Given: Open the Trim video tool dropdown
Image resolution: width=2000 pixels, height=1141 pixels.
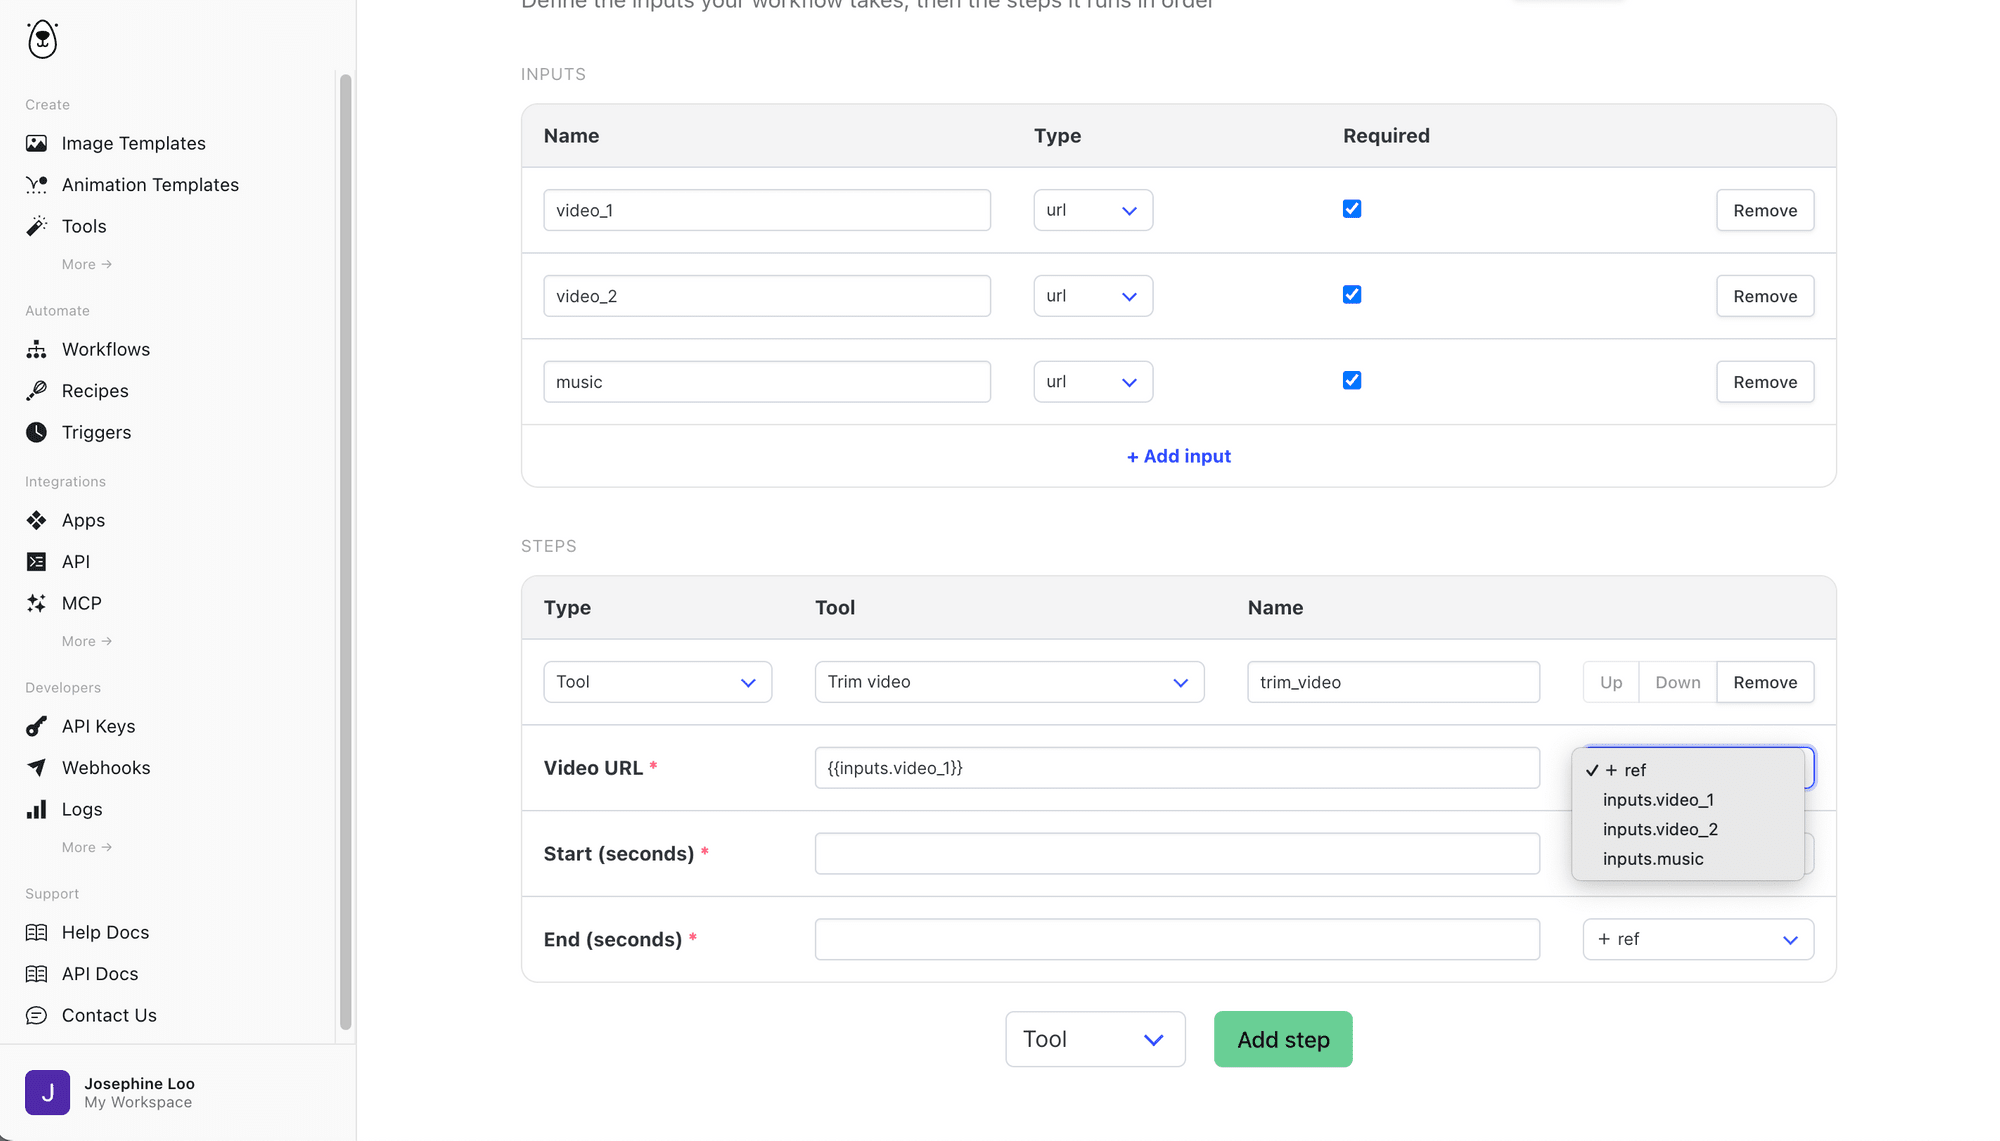Looking at the screenshot, I should click(x=1009, y=682).
